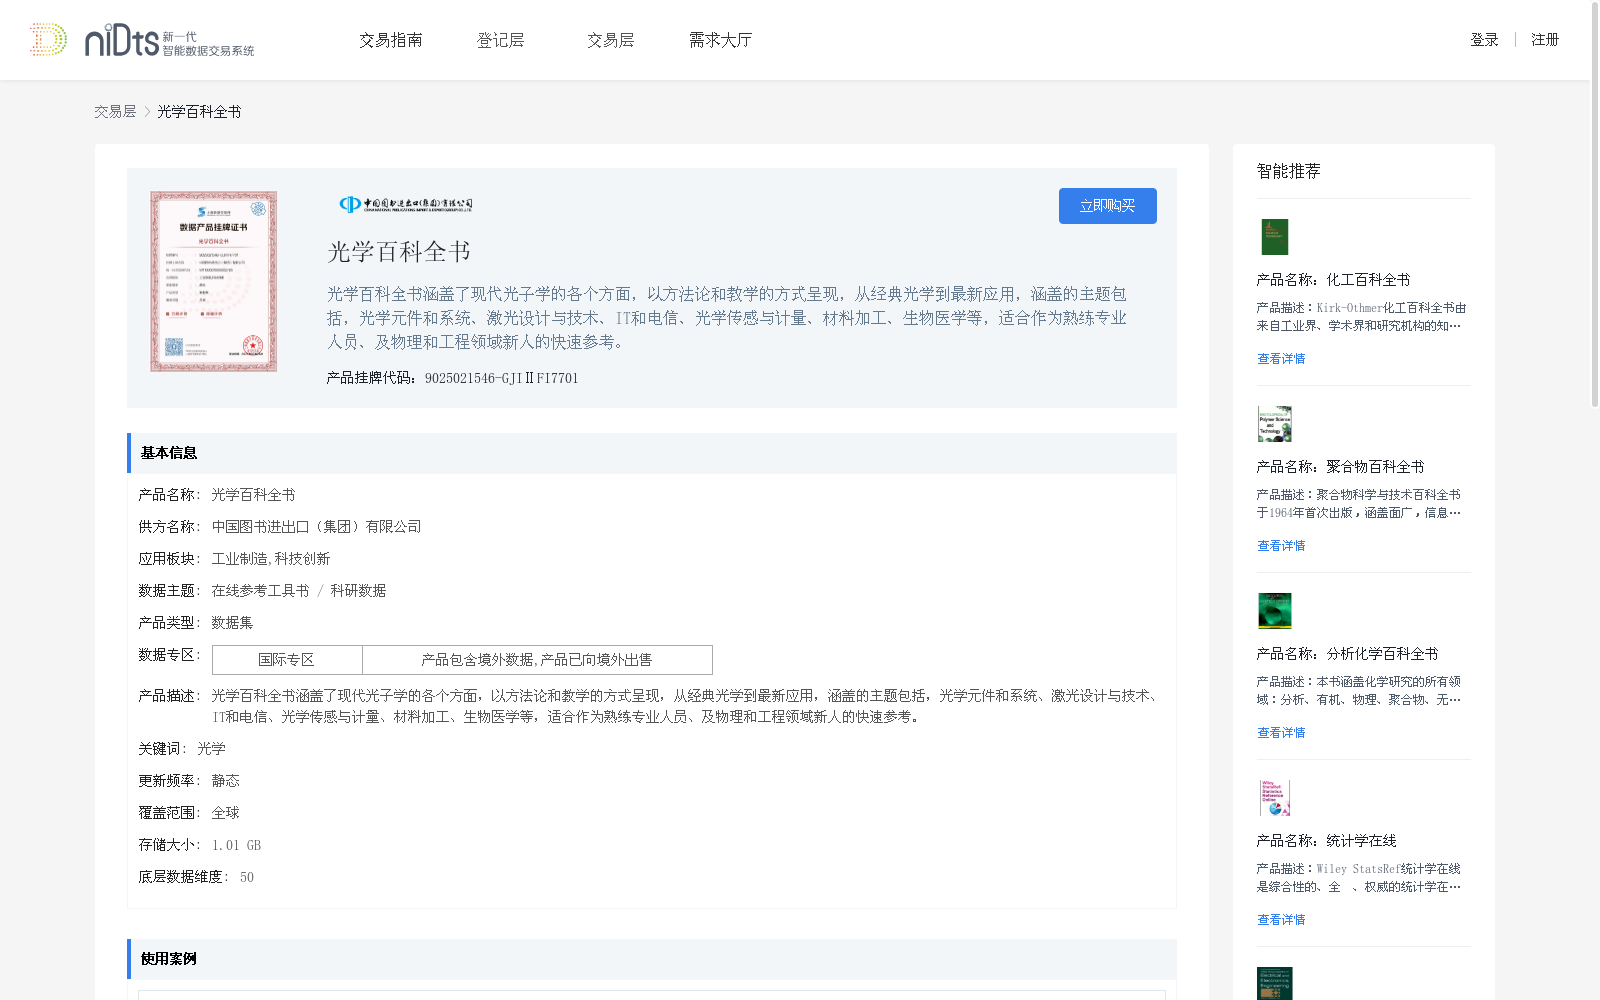Click the page vertical scrollbar
This screenshot has width=1600, height=1000.
pos(1594,204)
